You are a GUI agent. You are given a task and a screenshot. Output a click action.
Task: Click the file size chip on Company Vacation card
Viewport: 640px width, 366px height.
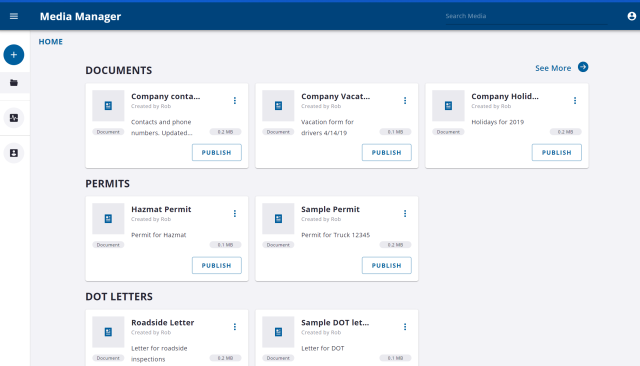395,132
